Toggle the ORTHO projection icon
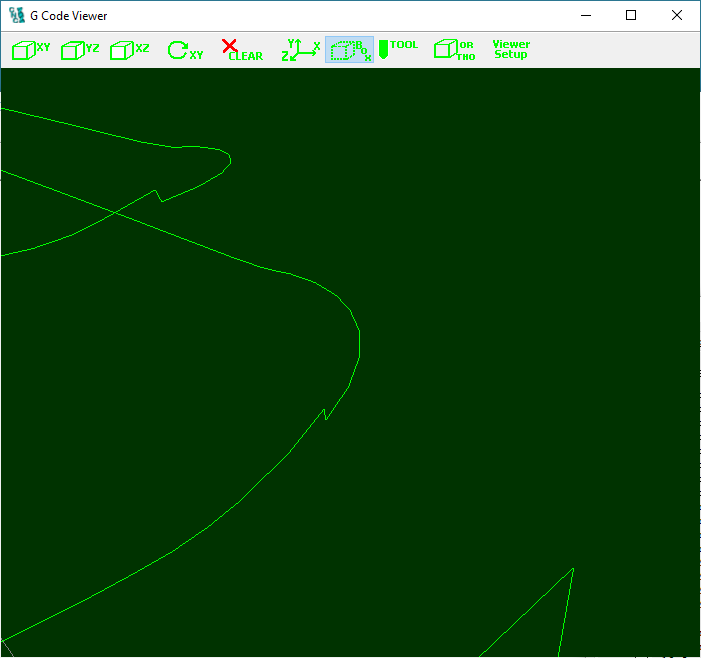The image size is (701, 658). point(454,50)
